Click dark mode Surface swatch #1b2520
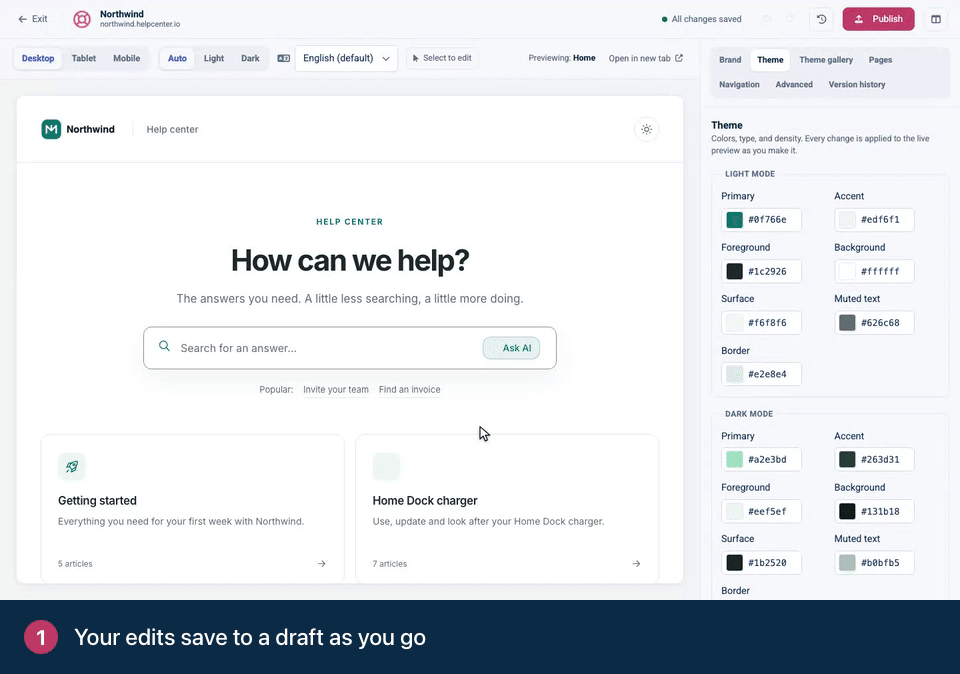Image resolution: width=960 pixels, height=674 pixels. pos(735,563)
